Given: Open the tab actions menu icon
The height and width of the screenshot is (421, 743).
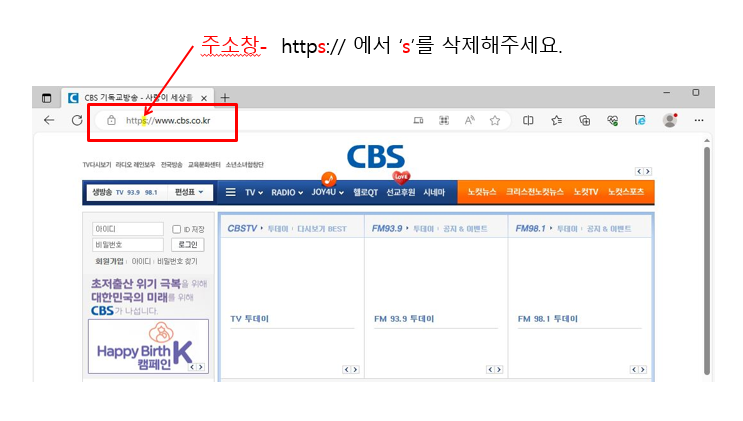Looking at the screenshot, I should pos(46,98).
